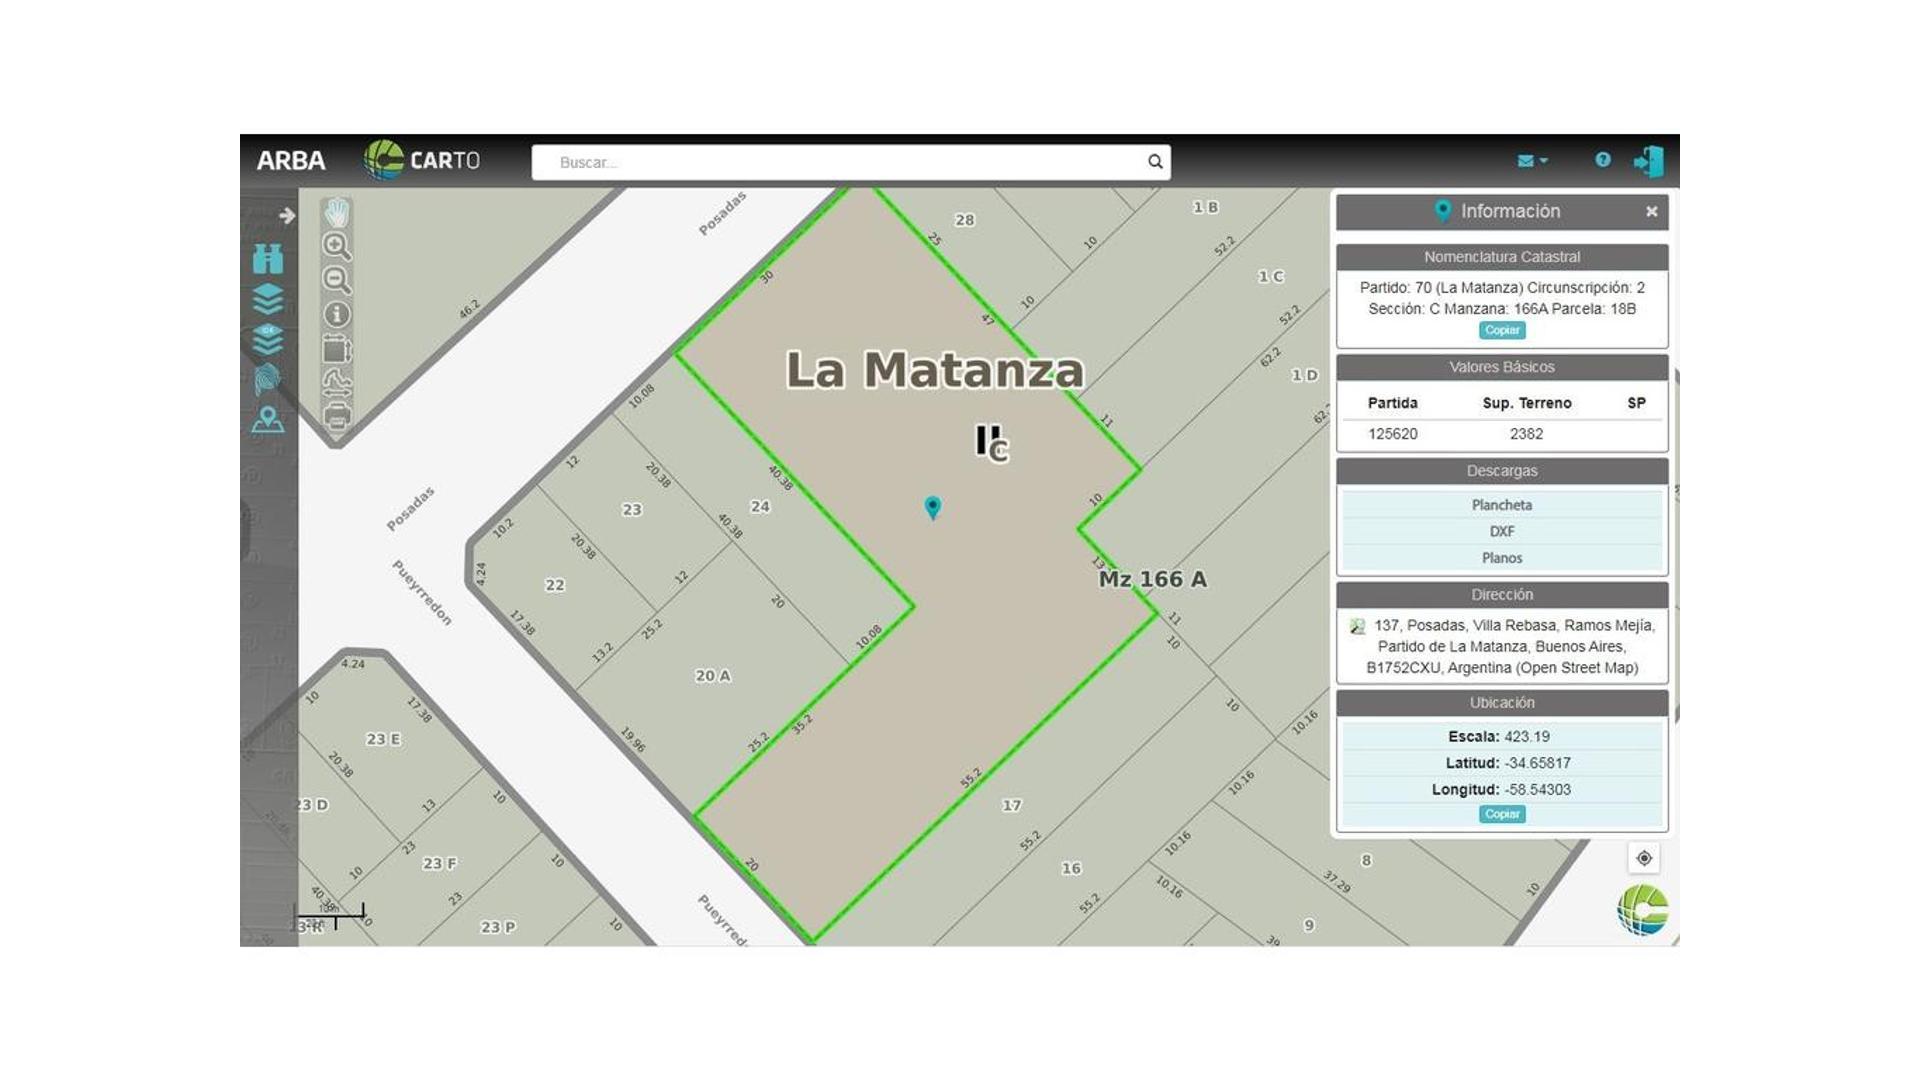Image resolution: width=1920 pixels, height=1080 pixels.
Task: Open the fingerprint tool in sidebar
Action: [x=268, y=379]
